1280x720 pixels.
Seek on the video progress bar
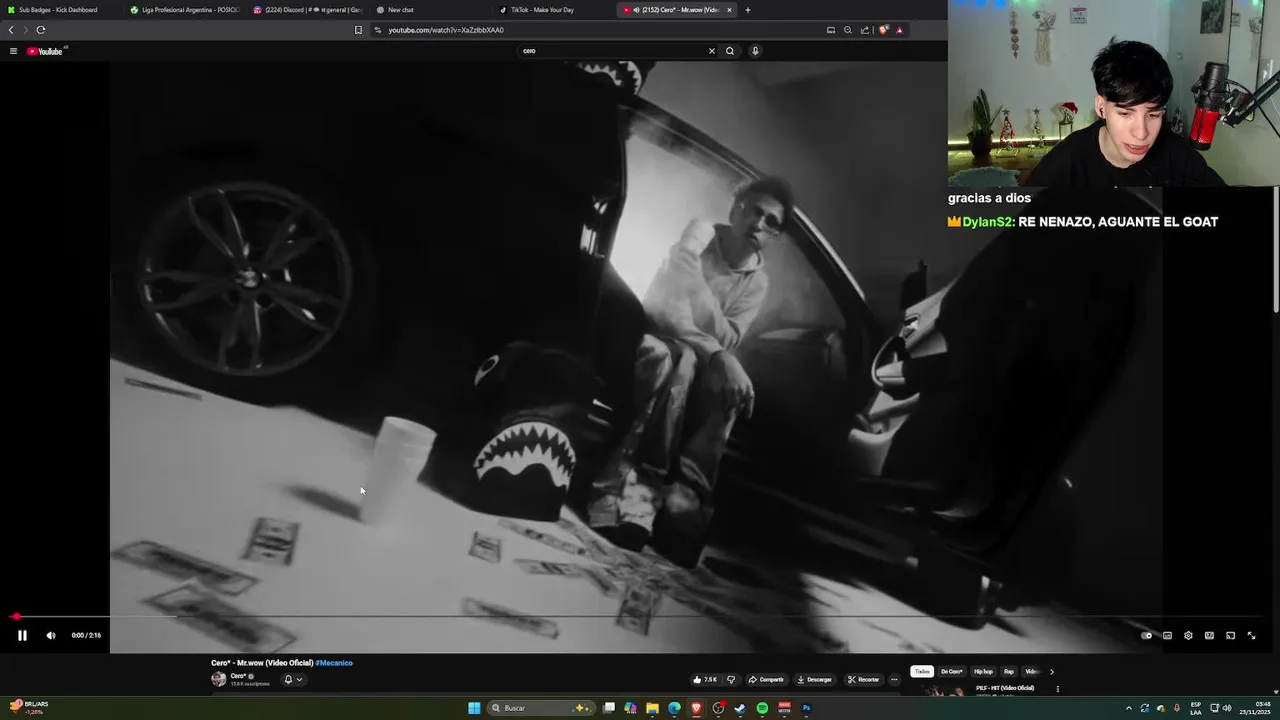(x=640, y=617)
